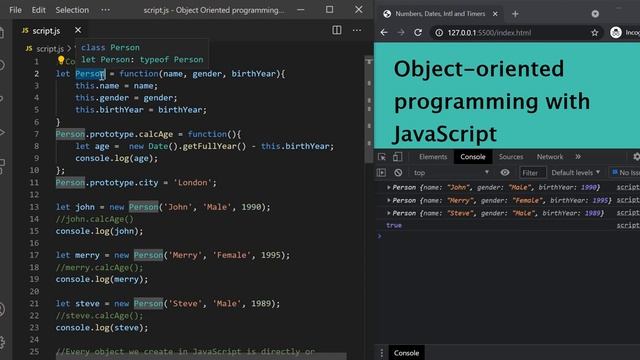Screen dimensions: 640x360
Task: Expand the Person object for Merry
Action: [389, 200]
